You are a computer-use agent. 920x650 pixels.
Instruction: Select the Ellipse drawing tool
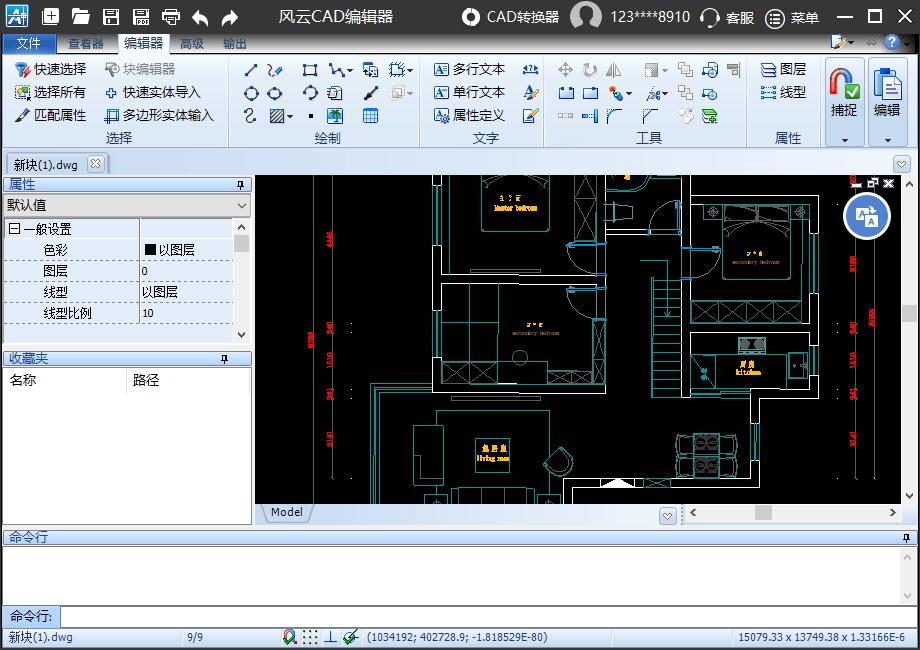[275, 93]
